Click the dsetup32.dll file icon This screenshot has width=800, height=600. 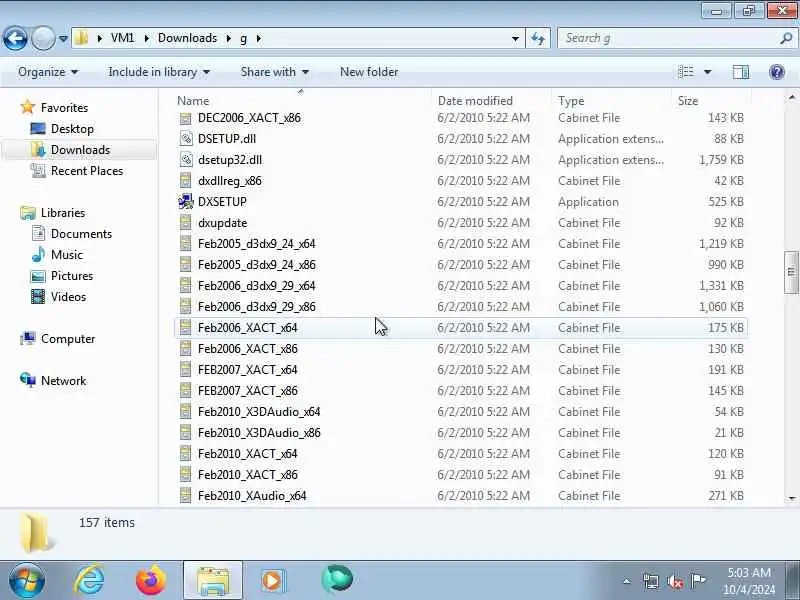[x=186, y=160]
